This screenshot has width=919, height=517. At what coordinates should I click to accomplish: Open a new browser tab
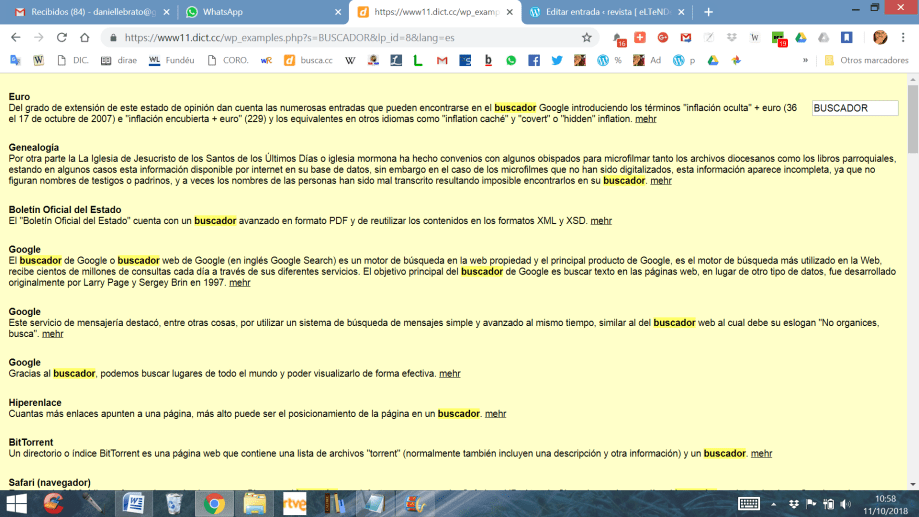pyautogui.click(x=708, y=12)
